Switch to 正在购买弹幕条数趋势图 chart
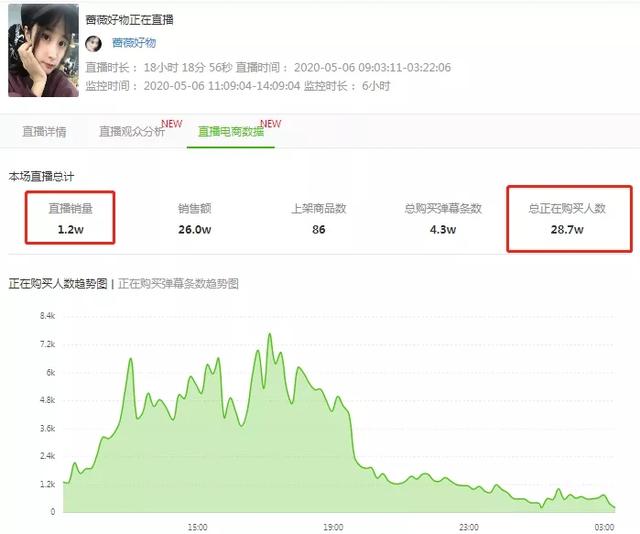The height and width of the screenshot is (534, 640). pyautogui.click(x=178, y=284)
